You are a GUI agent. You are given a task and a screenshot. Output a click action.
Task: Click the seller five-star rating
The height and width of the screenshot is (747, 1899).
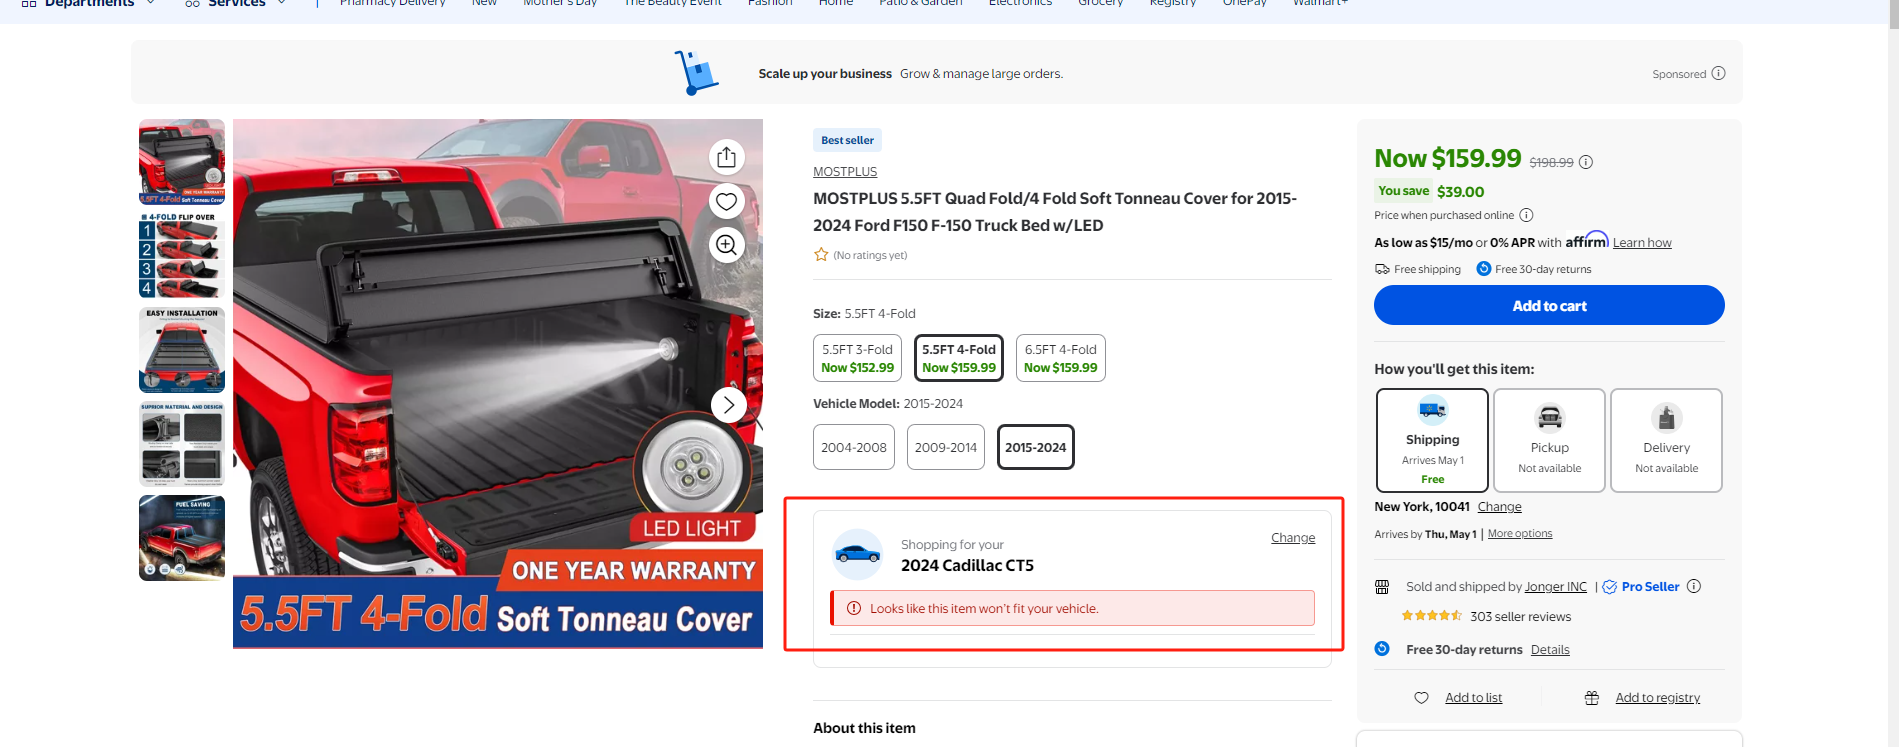(x=1431, y=616)
